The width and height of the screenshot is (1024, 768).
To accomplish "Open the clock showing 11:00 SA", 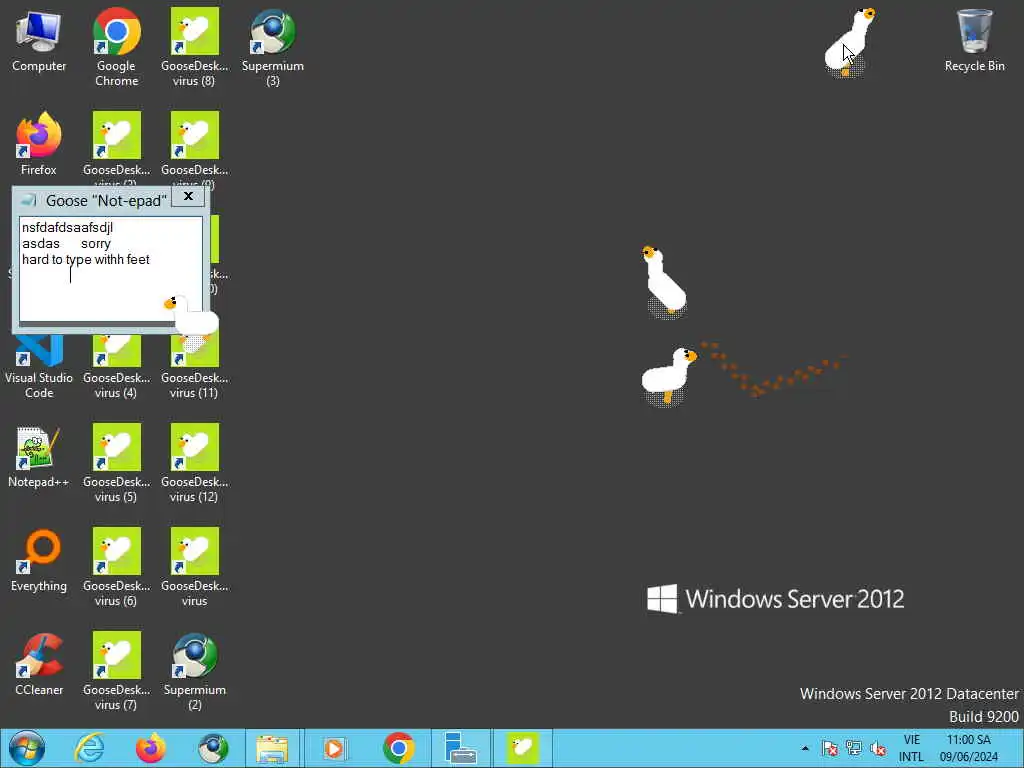I will tap(969, 748).
